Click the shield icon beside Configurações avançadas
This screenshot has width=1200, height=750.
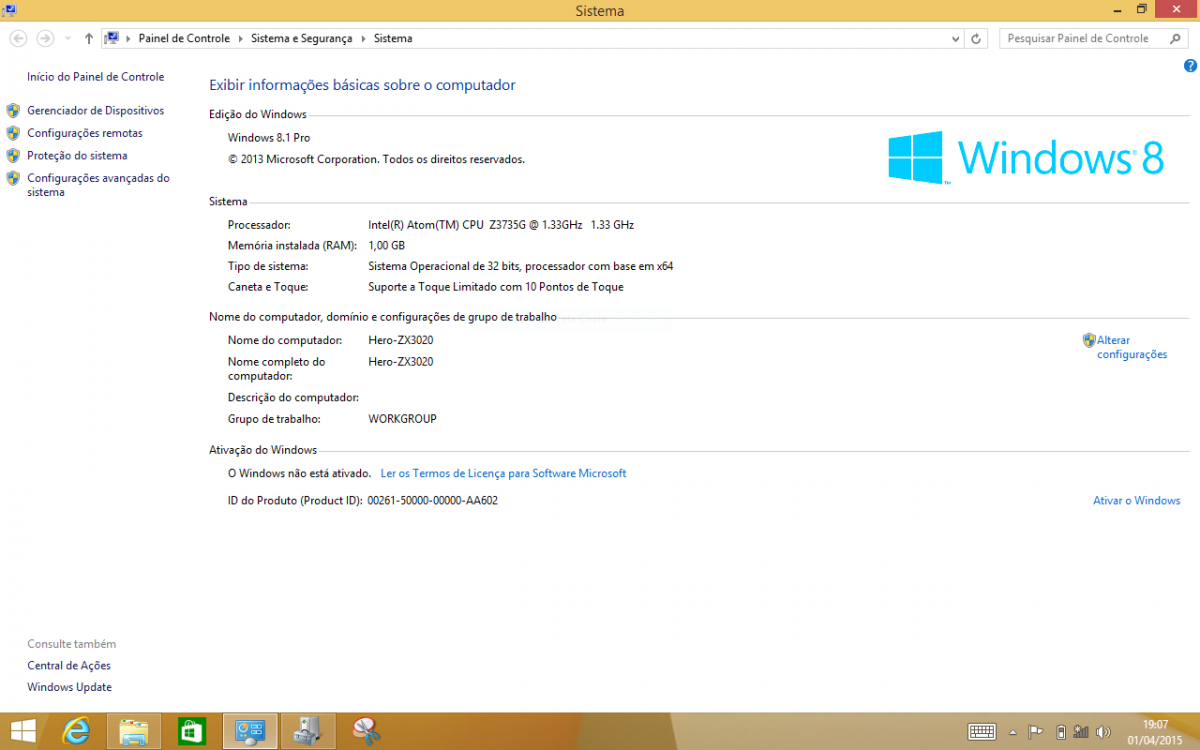pos(13,179)
